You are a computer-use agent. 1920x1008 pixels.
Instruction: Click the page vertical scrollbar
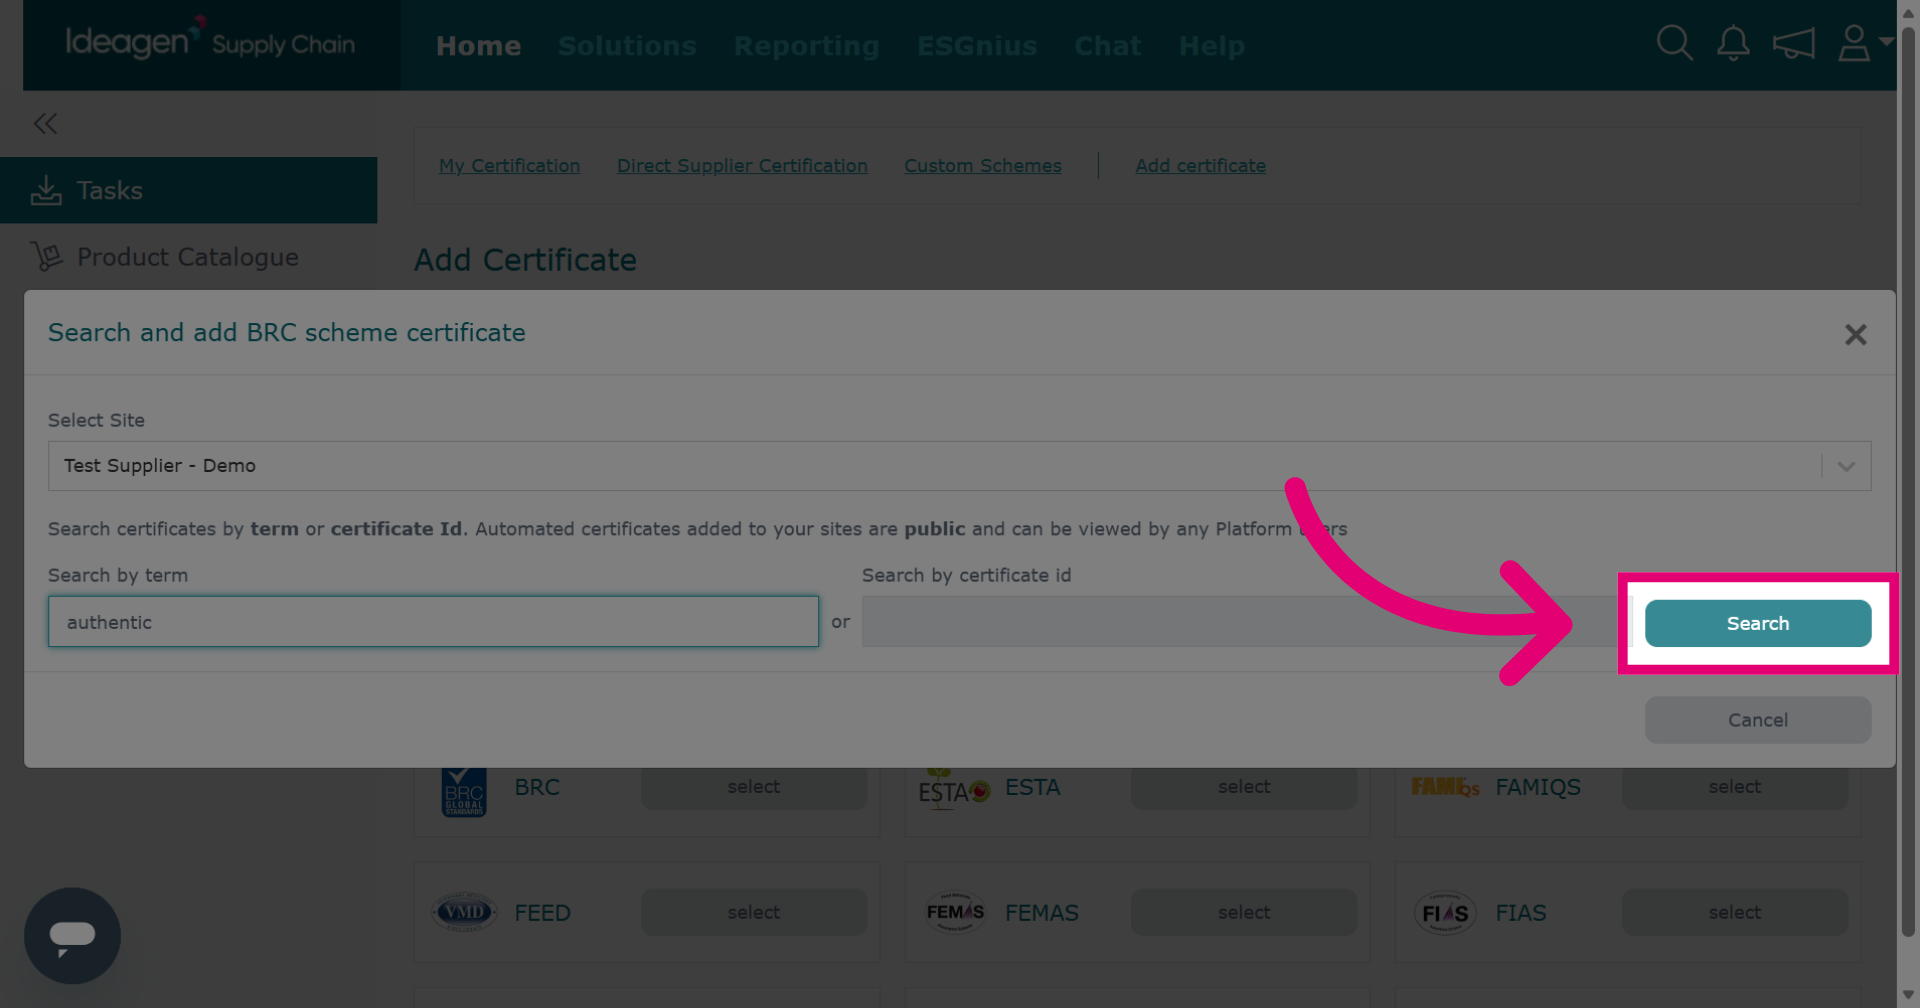click(x=1908, y=480)
